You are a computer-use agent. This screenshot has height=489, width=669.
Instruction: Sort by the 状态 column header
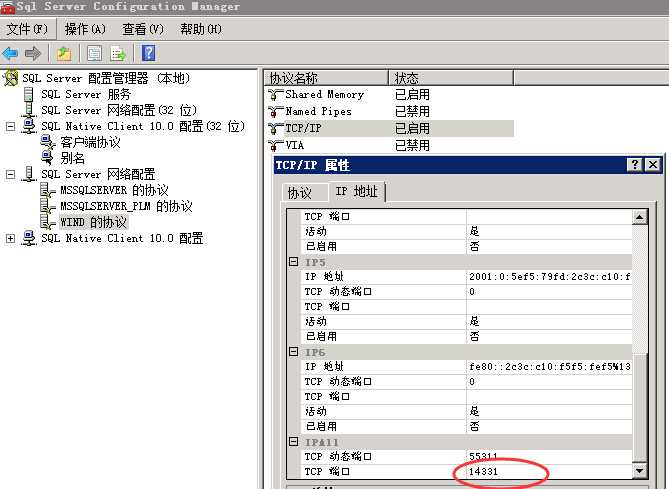tap(451, 78)
